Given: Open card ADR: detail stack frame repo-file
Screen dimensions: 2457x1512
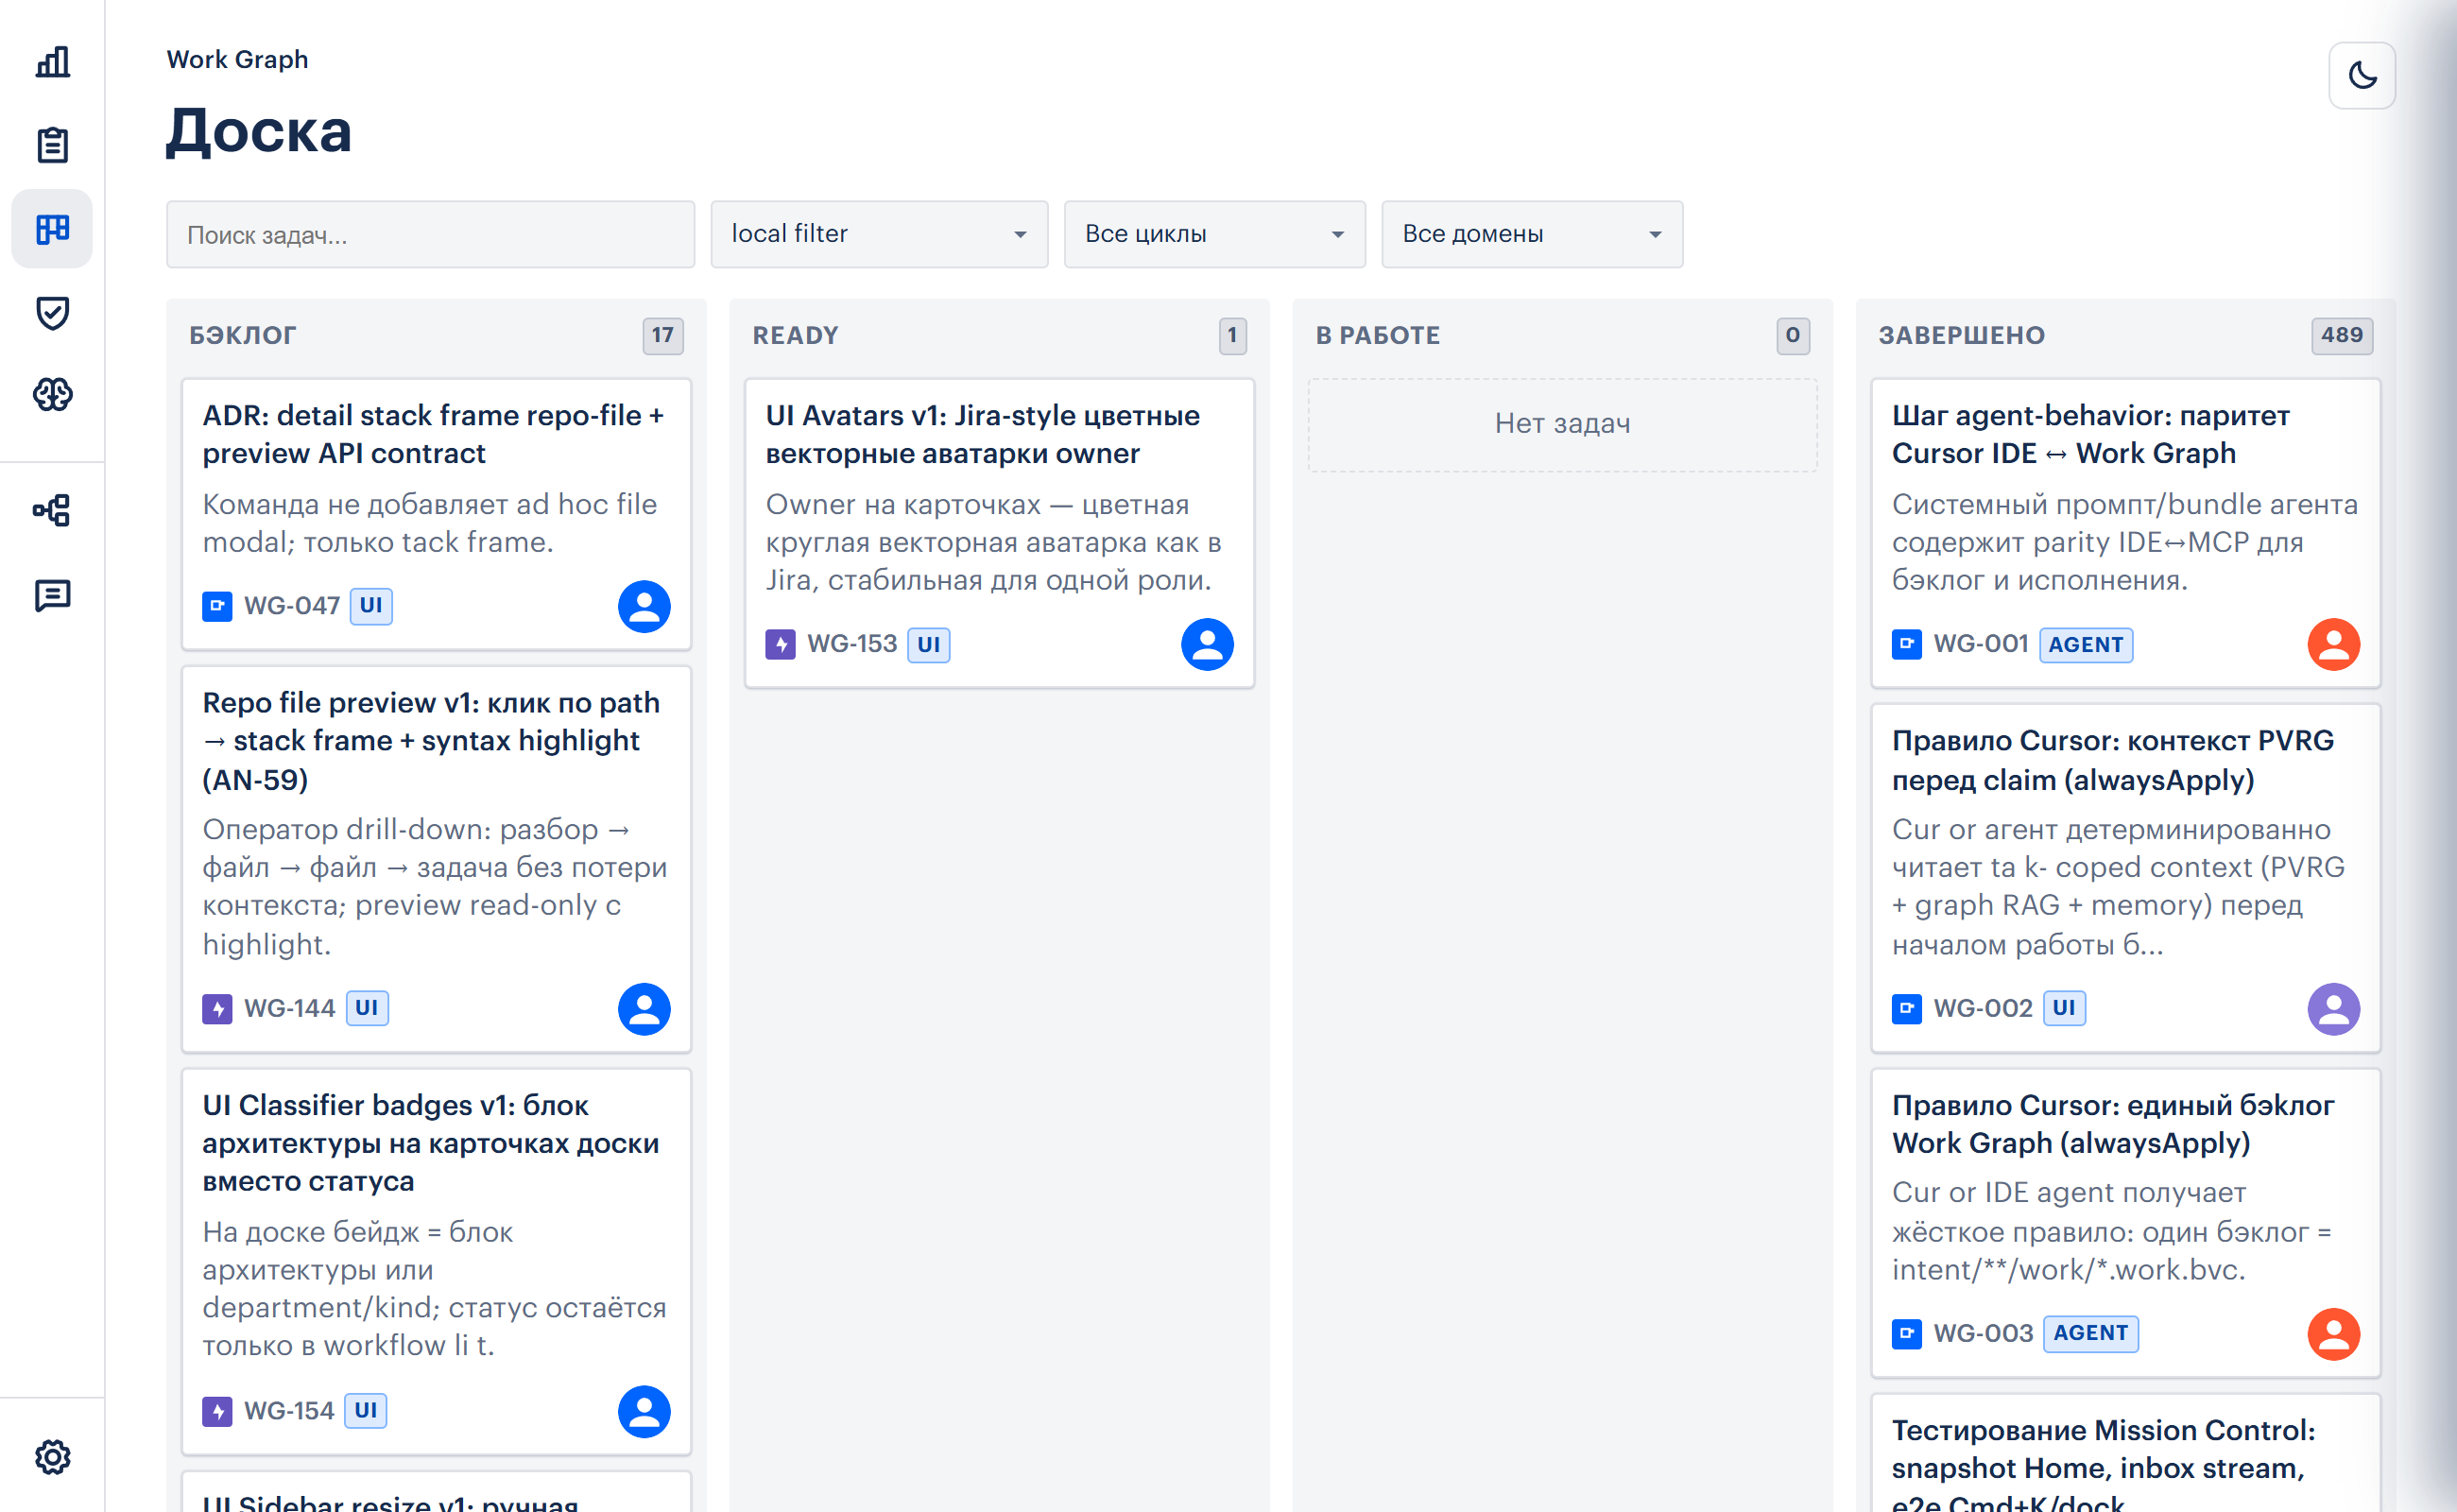Looking at the screenshot, I should (x=436, y=515).
